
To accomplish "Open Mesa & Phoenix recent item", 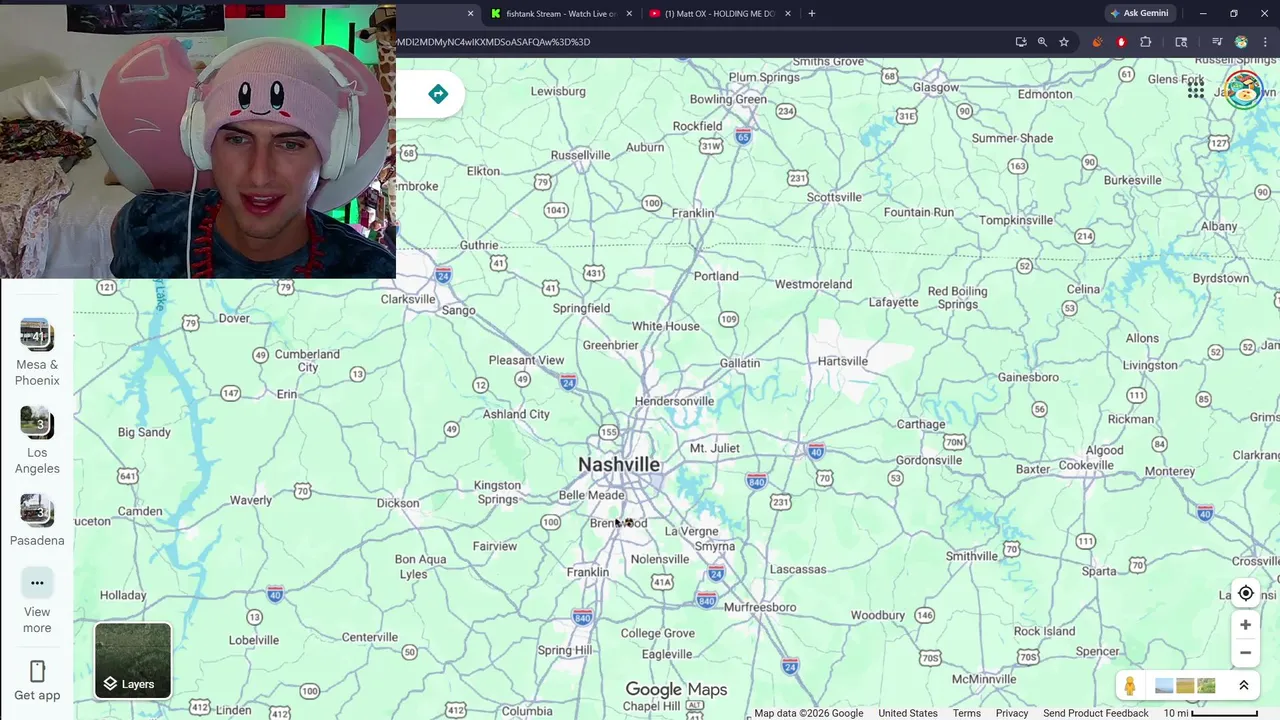I will pyautogui.click(x=37, y=353).
